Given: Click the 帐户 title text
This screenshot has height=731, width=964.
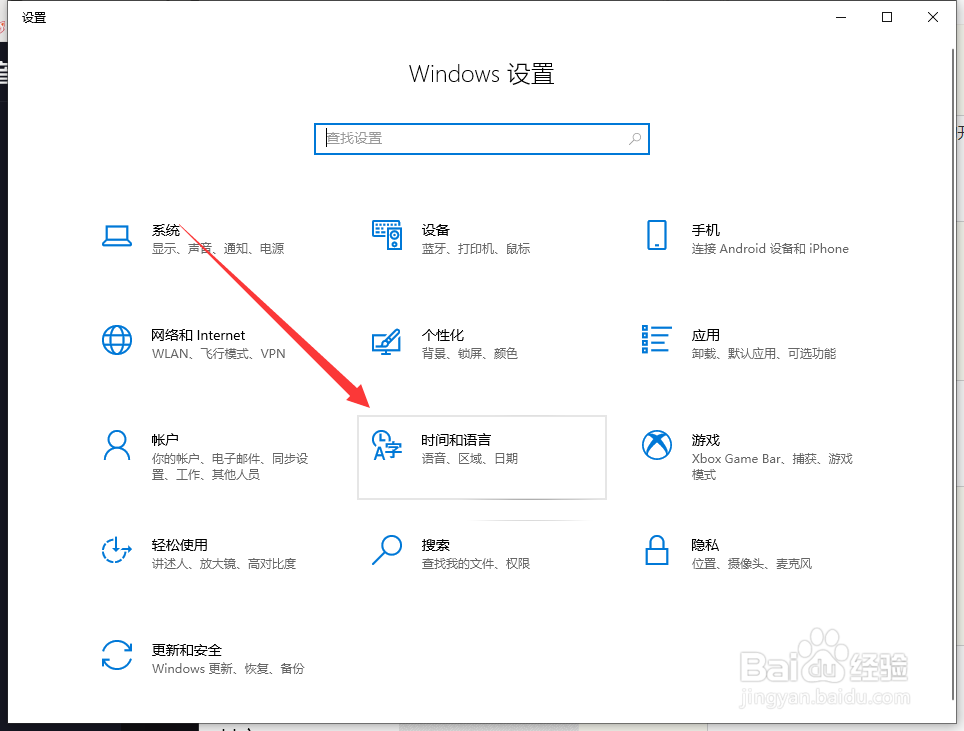Looking at the screenshot, I should pyautogui.click(x=165, y=440).
